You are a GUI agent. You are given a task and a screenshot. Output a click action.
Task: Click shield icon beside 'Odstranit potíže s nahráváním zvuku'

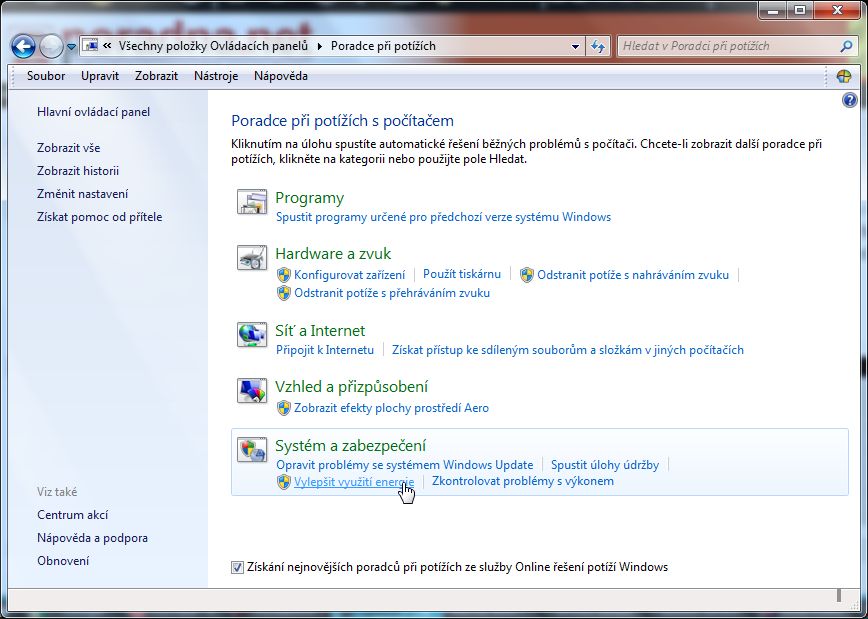(526, 275)
